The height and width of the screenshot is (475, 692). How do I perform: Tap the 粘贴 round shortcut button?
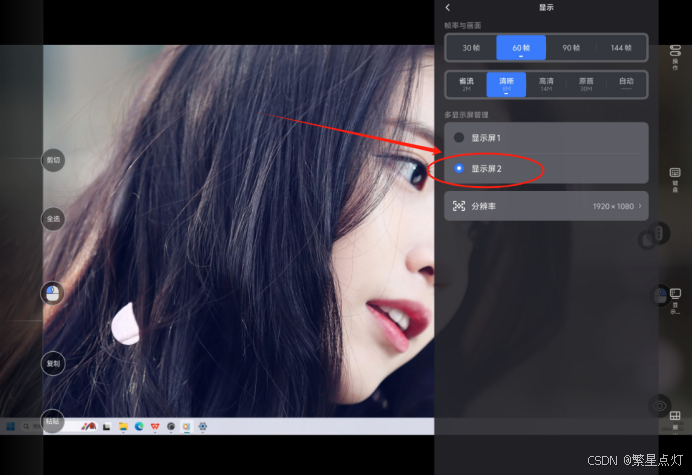pyautogui.click(x=53, y=421)
